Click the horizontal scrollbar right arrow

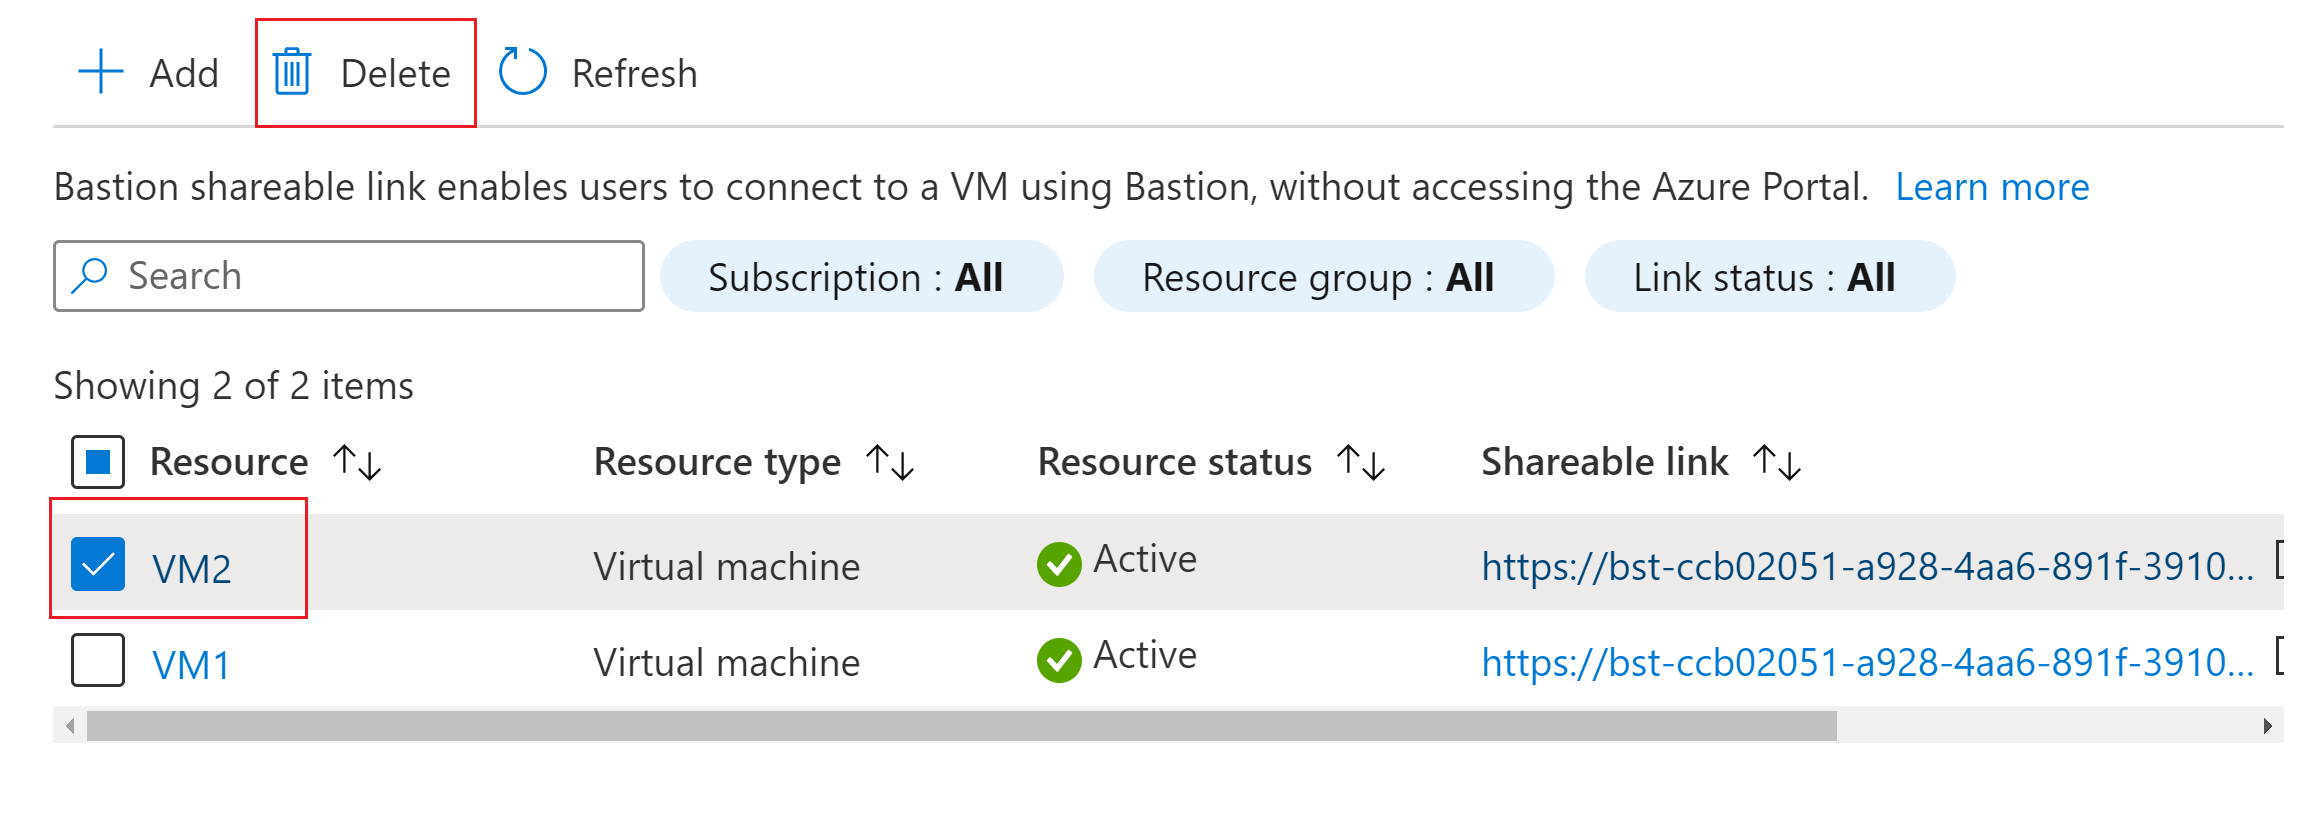(x=2267, y=726)
